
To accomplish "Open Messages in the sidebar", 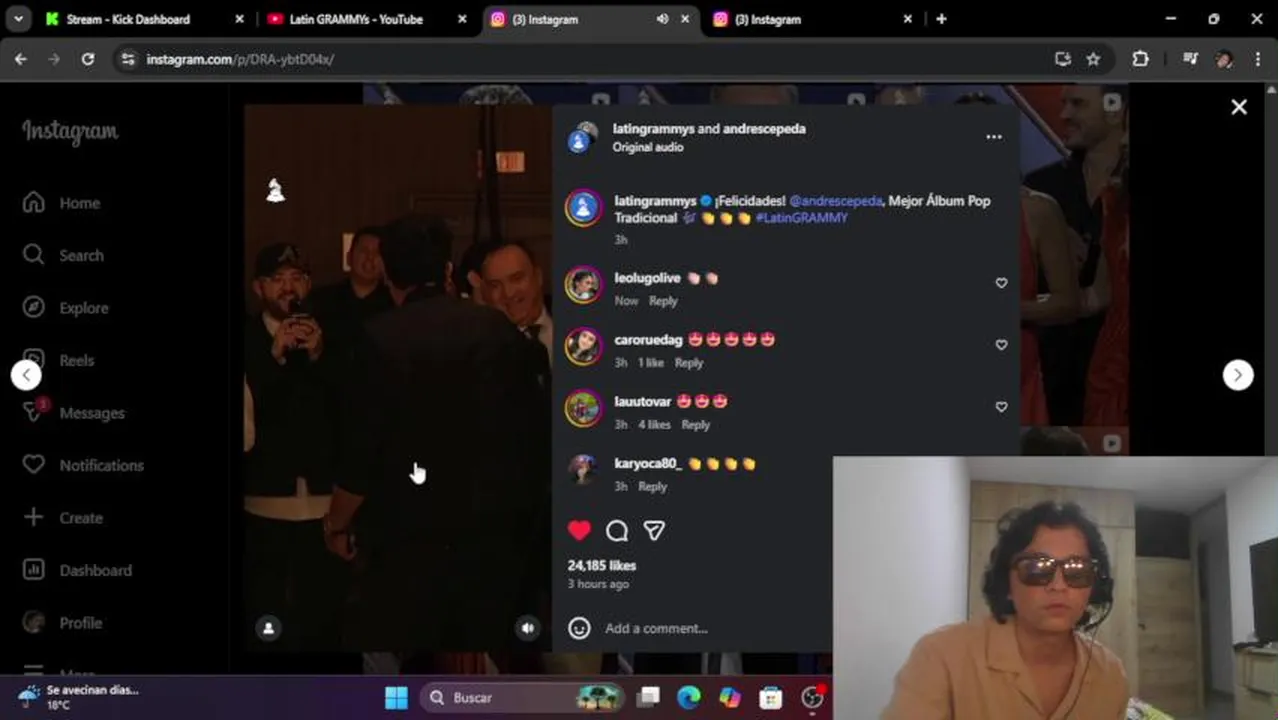I will tap(74, 413).
